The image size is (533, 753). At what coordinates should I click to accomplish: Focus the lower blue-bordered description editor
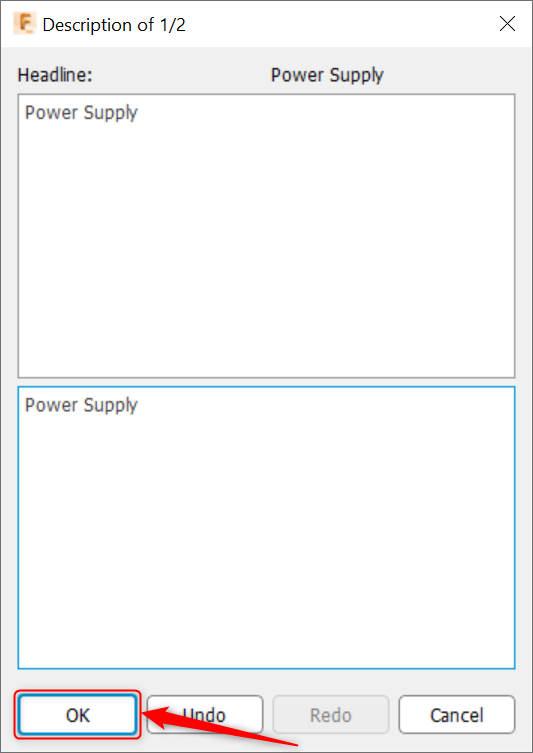266,527
